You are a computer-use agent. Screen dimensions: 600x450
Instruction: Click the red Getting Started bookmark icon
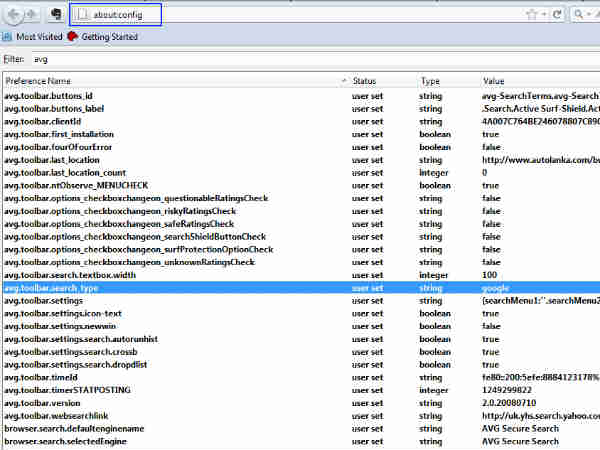coord(72,36)
